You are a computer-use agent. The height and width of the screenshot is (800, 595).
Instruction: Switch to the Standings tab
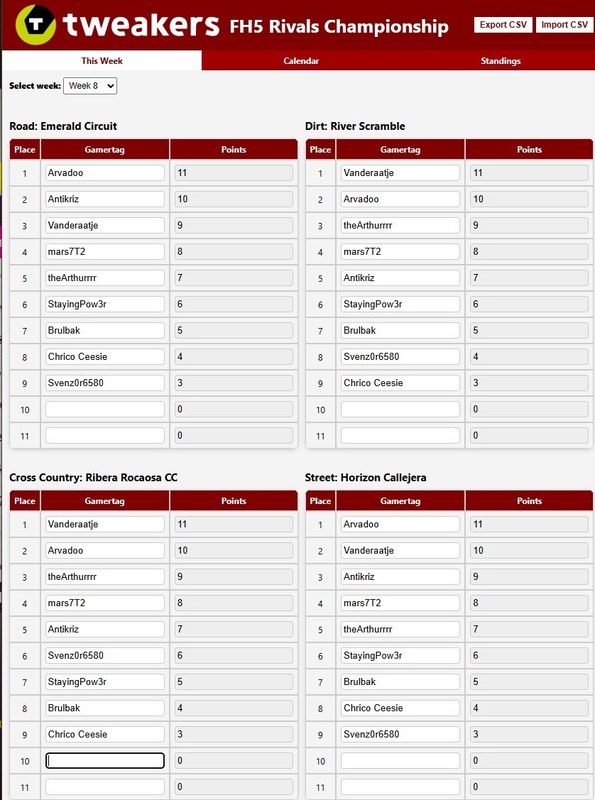[500, 61]
